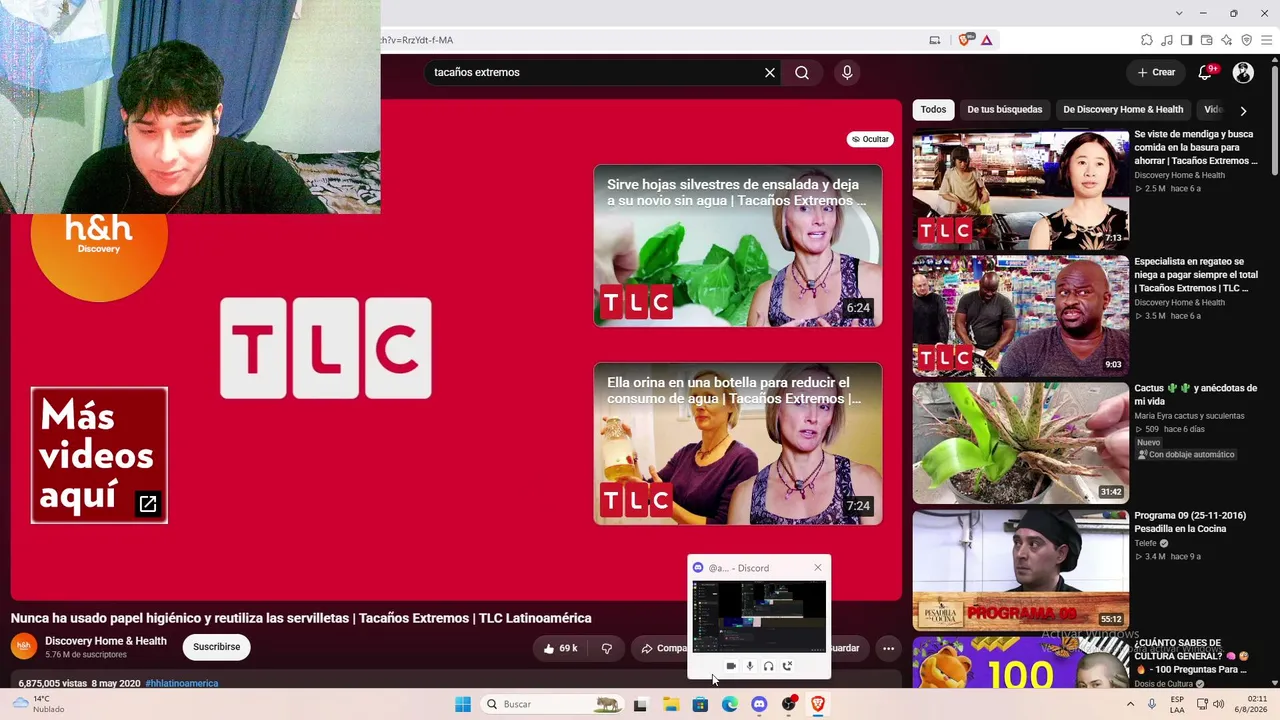
Task: Show more filter chips with arrow
Action: click(x=1243, y=110)
